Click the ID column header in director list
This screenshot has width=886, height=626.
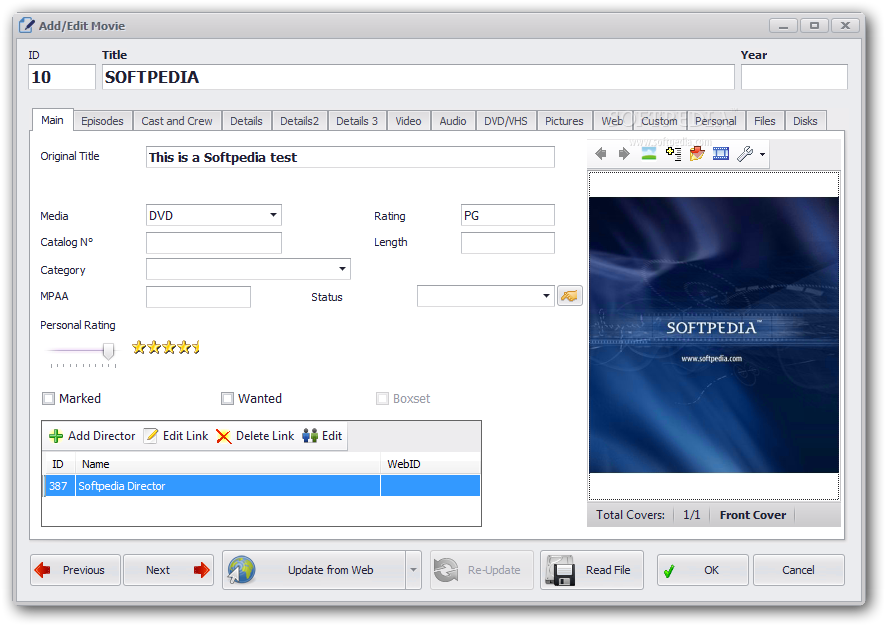(59, 464)
